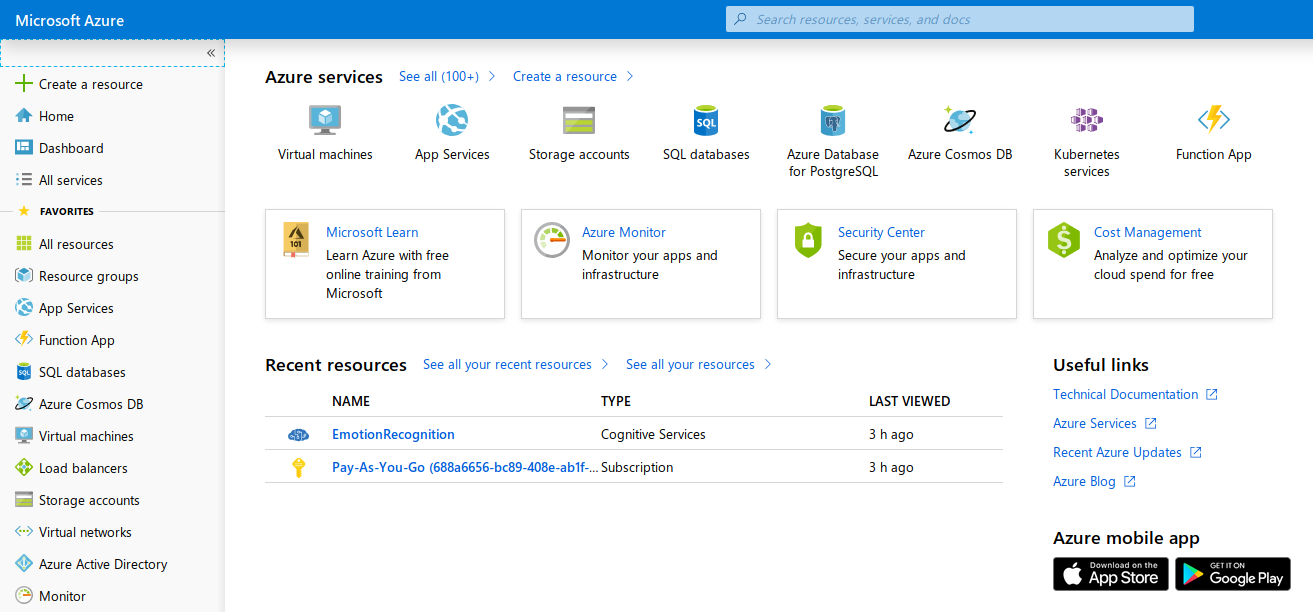
Task: Click the EmotionRecognition cognitive services icon
Action: click(x=298, y=435)
